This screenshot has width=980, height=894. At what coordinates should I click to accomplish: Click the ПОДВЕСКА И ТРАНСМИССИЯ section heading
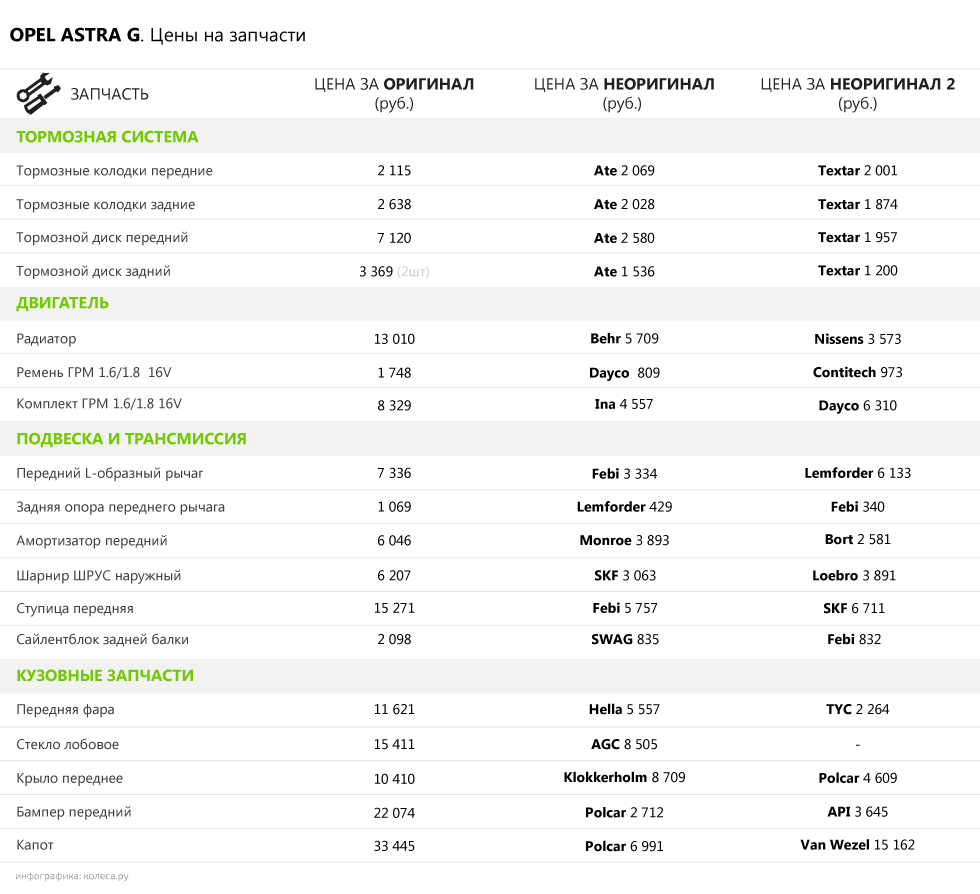131,439
